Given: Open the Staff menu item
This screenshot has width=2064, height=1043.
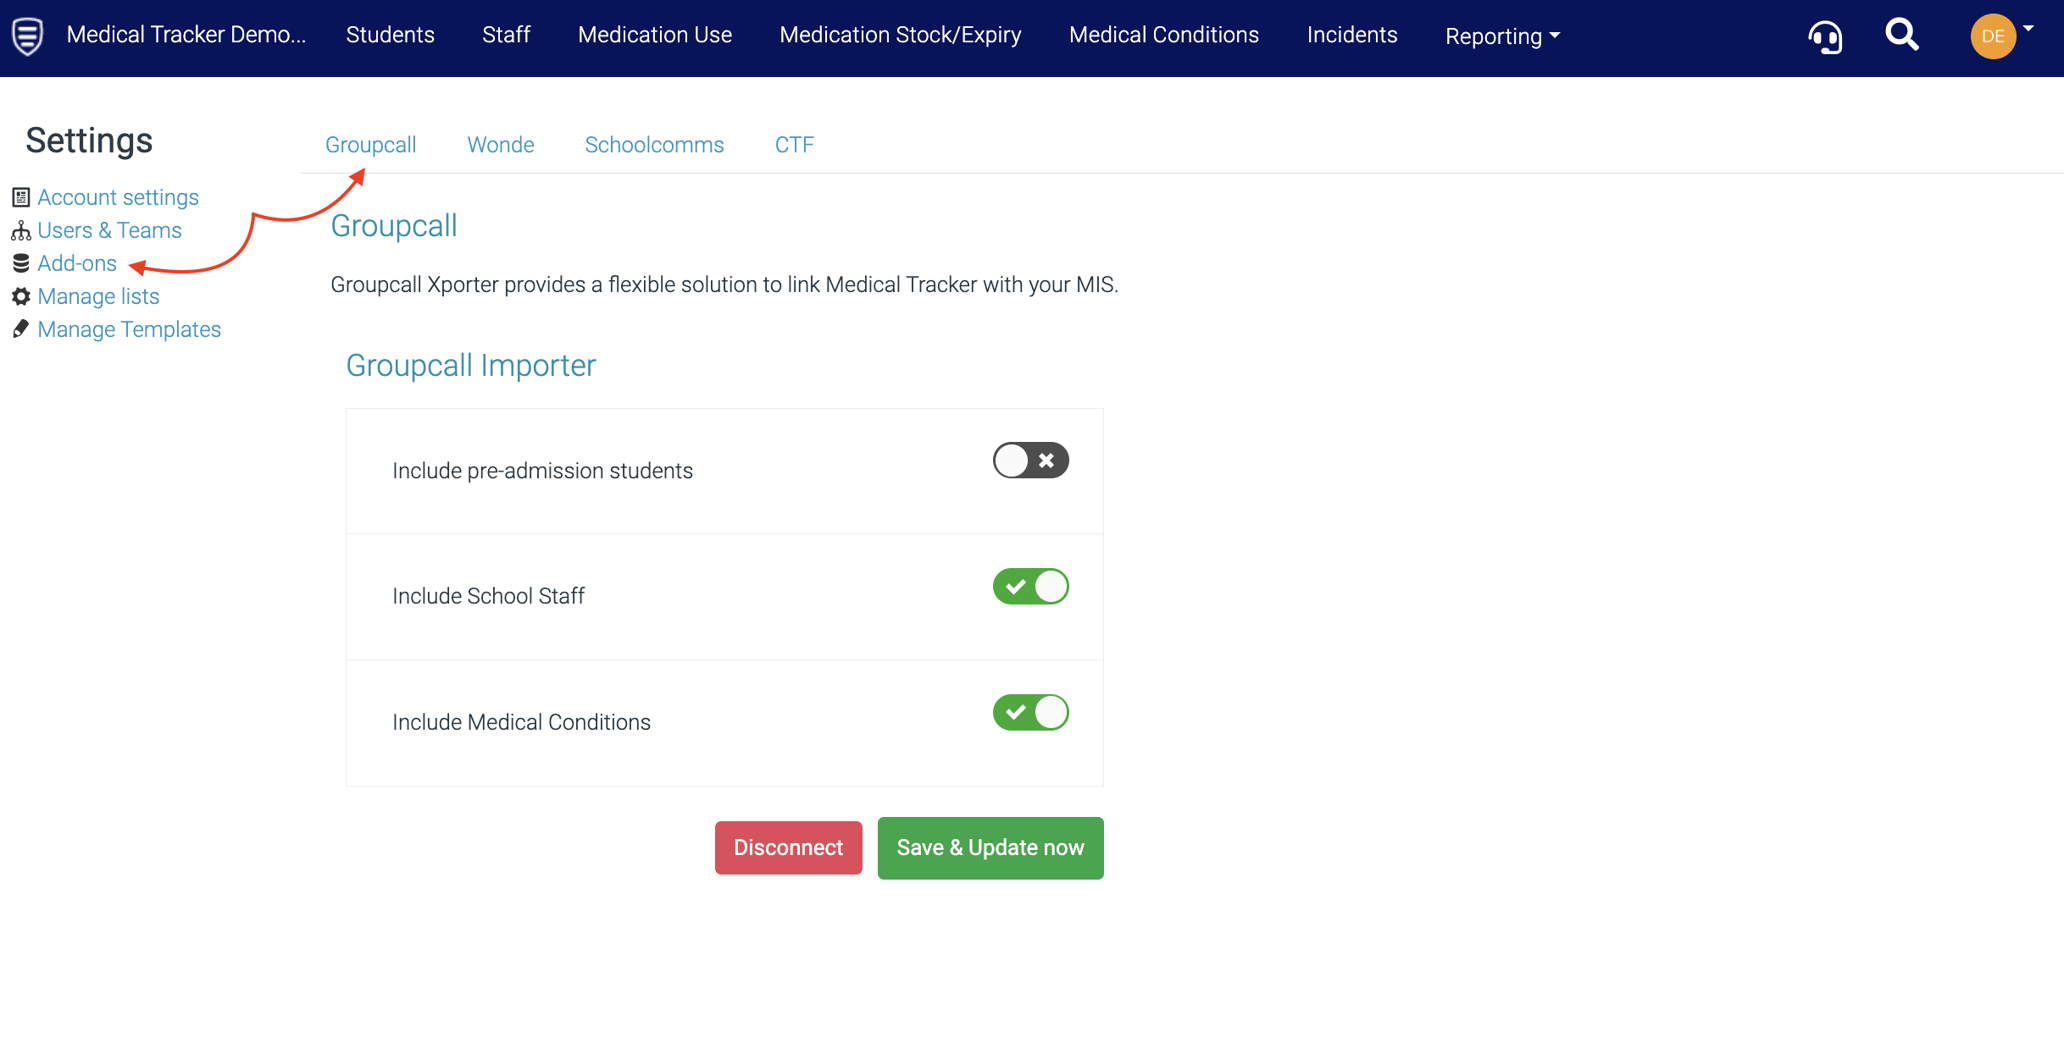Looking at the screenshot, I should [x=506, y=35].
